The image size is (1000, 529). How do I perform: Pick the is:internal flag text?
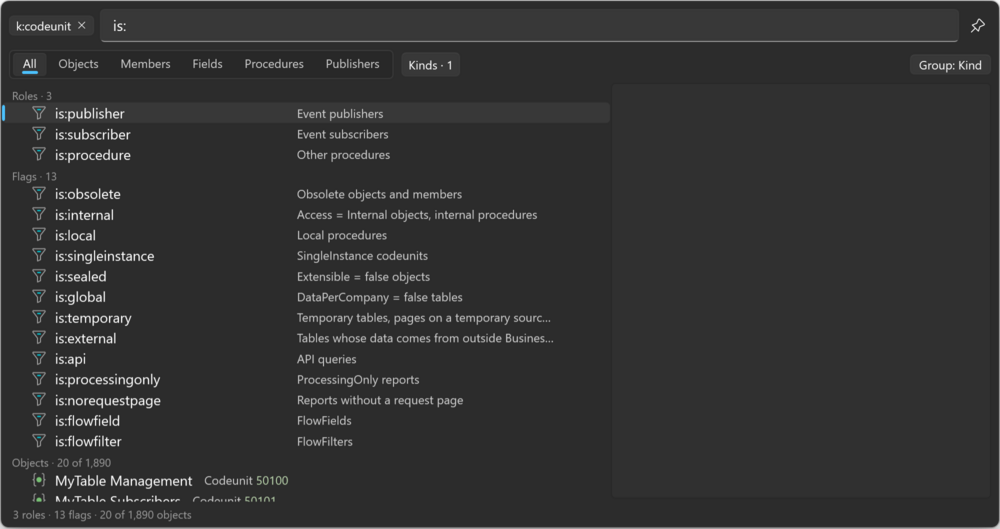pyautogui.click(x=84, y=215)
